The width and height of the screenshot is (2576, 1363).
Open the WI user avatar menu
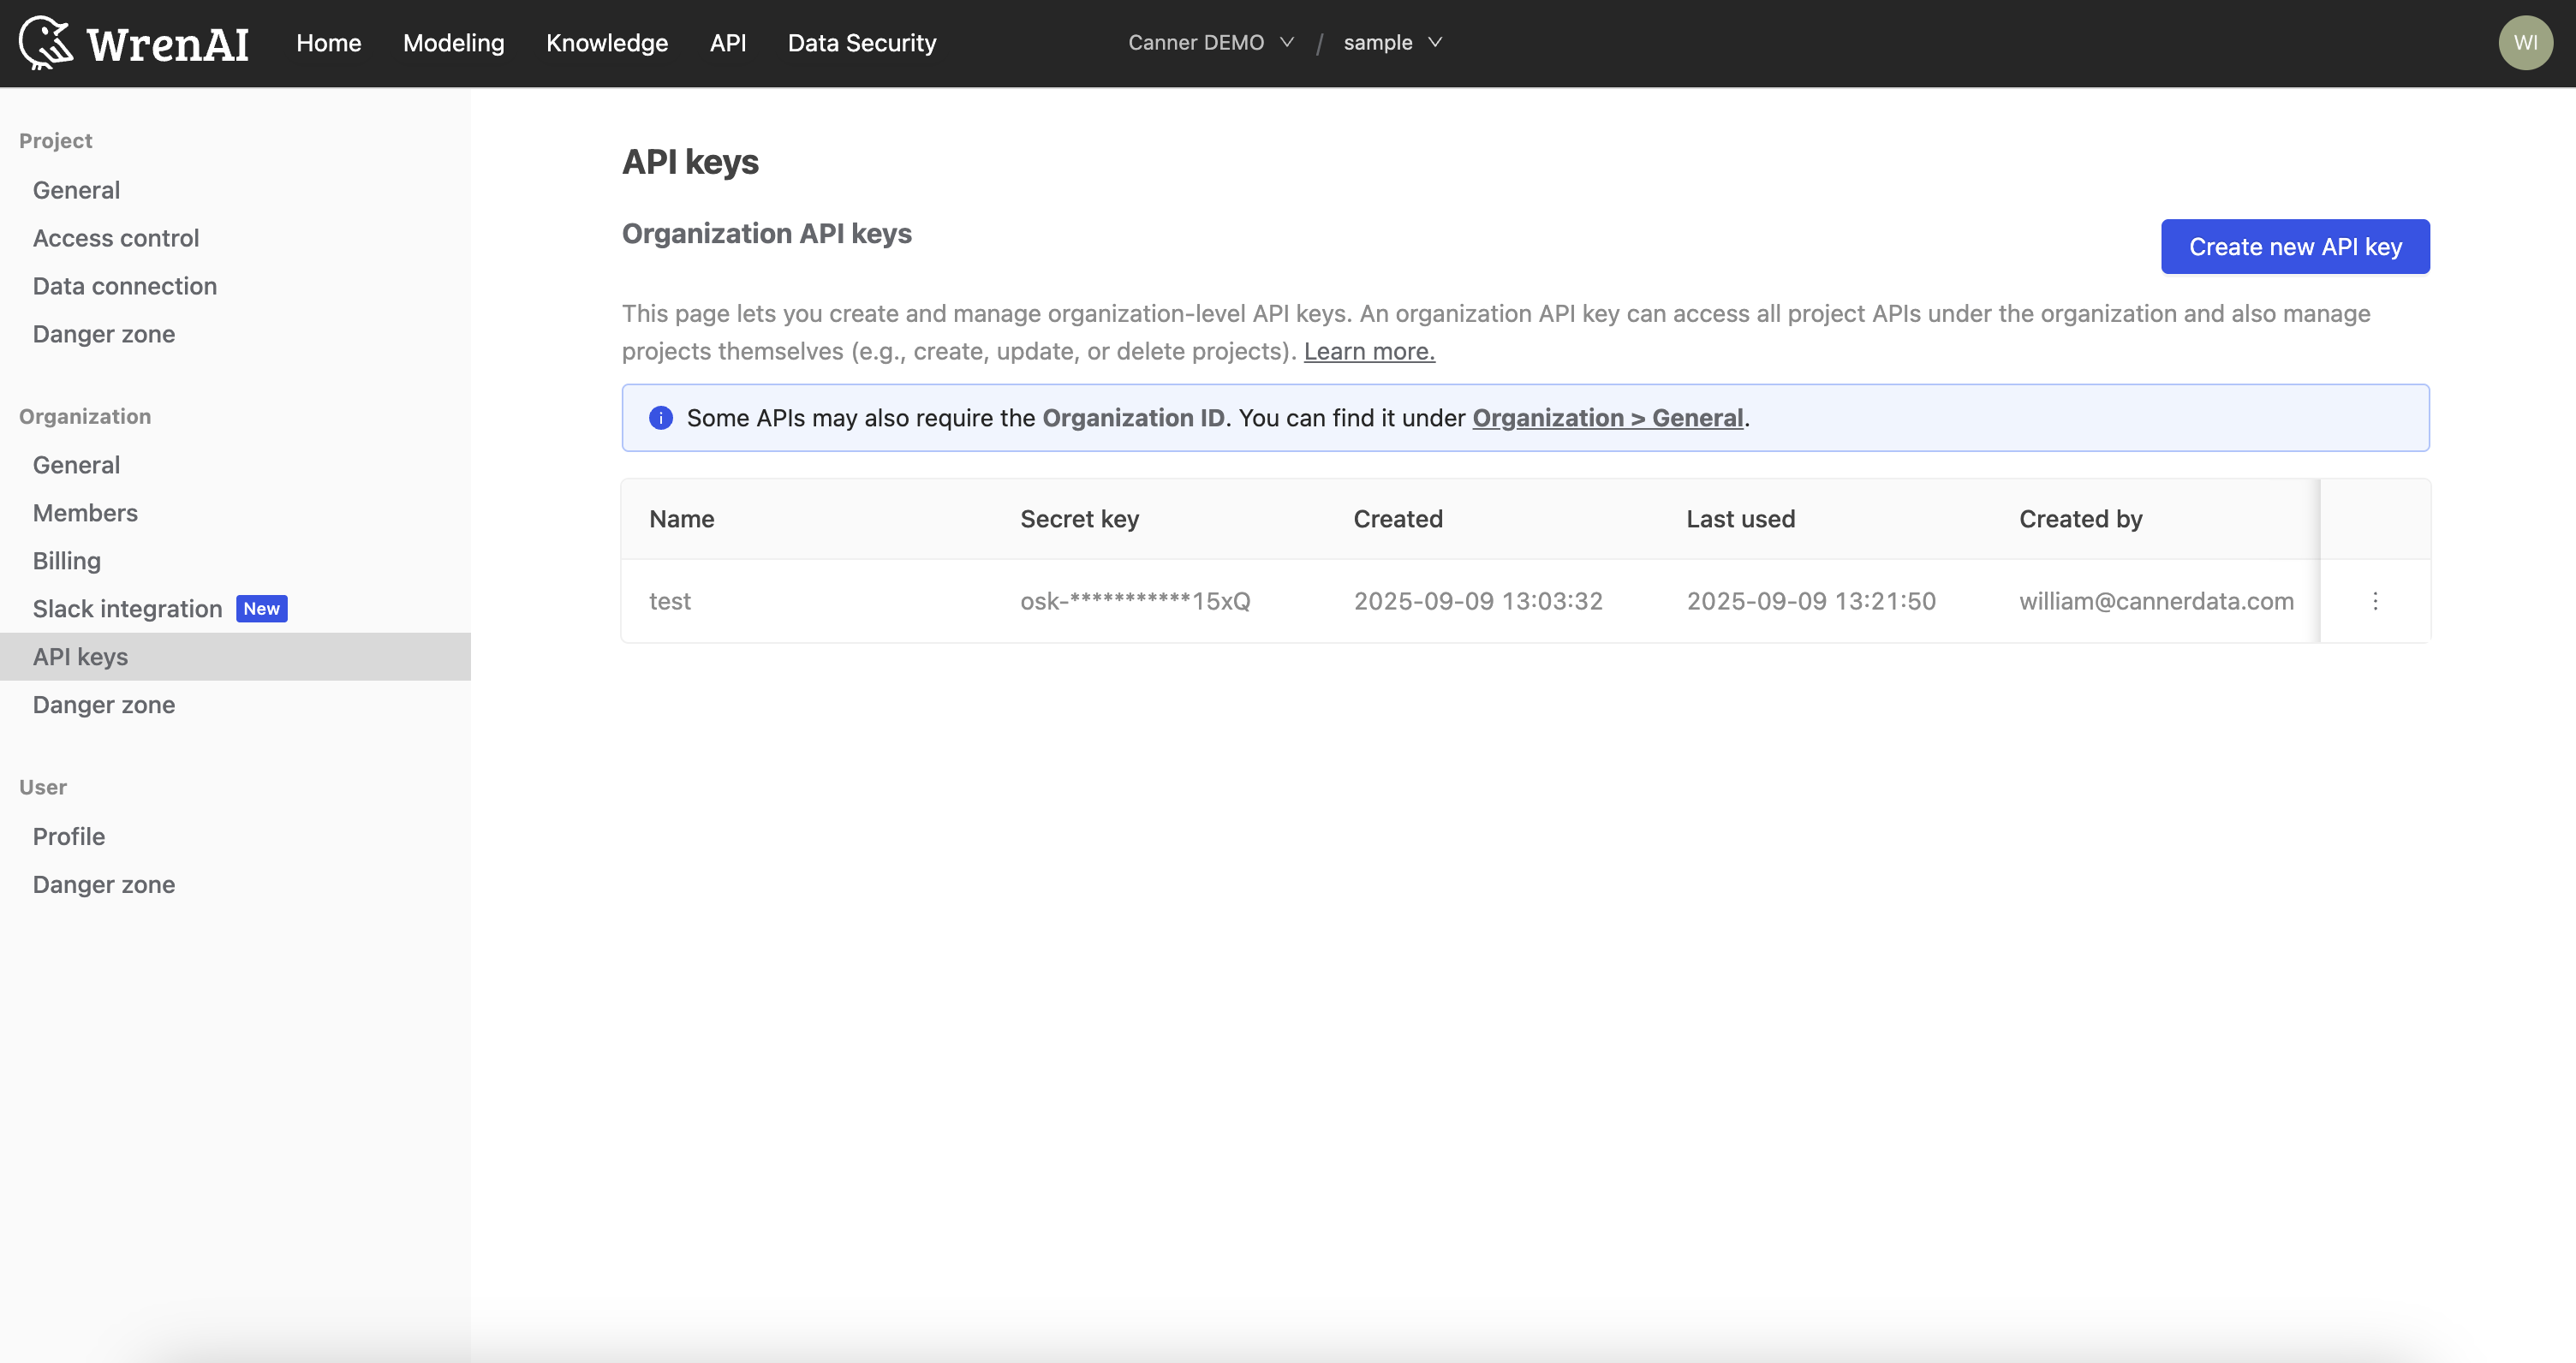point(2525,43)
